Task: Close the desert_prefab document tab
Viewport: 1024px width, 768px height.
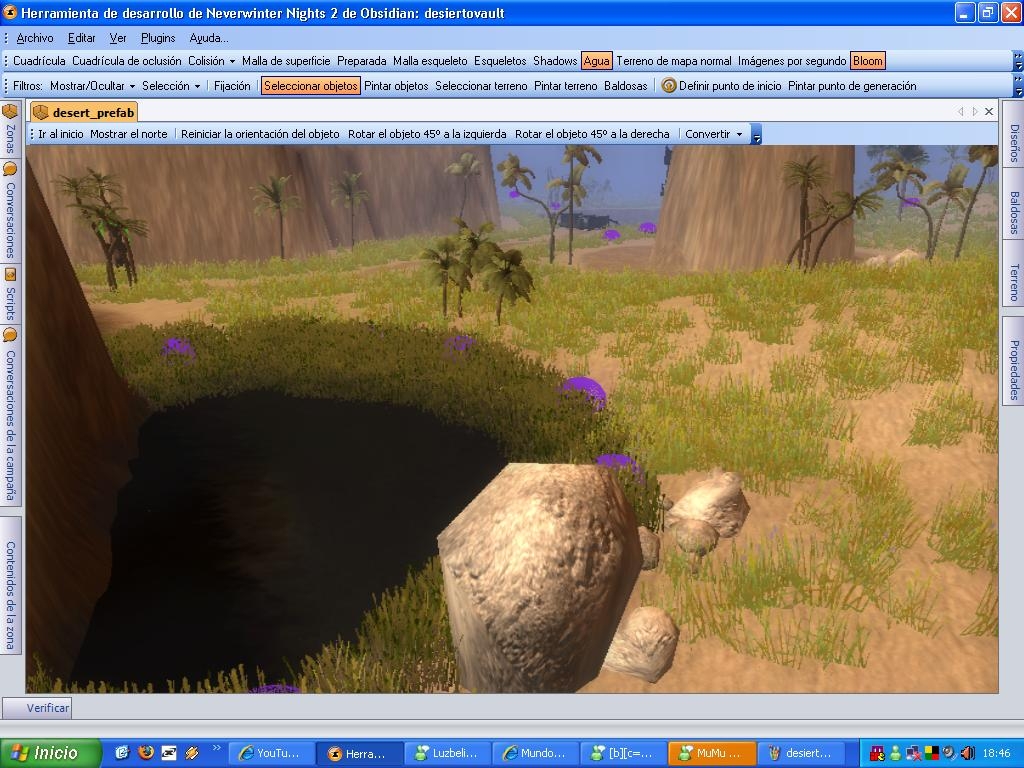Action: coord(989,112)
